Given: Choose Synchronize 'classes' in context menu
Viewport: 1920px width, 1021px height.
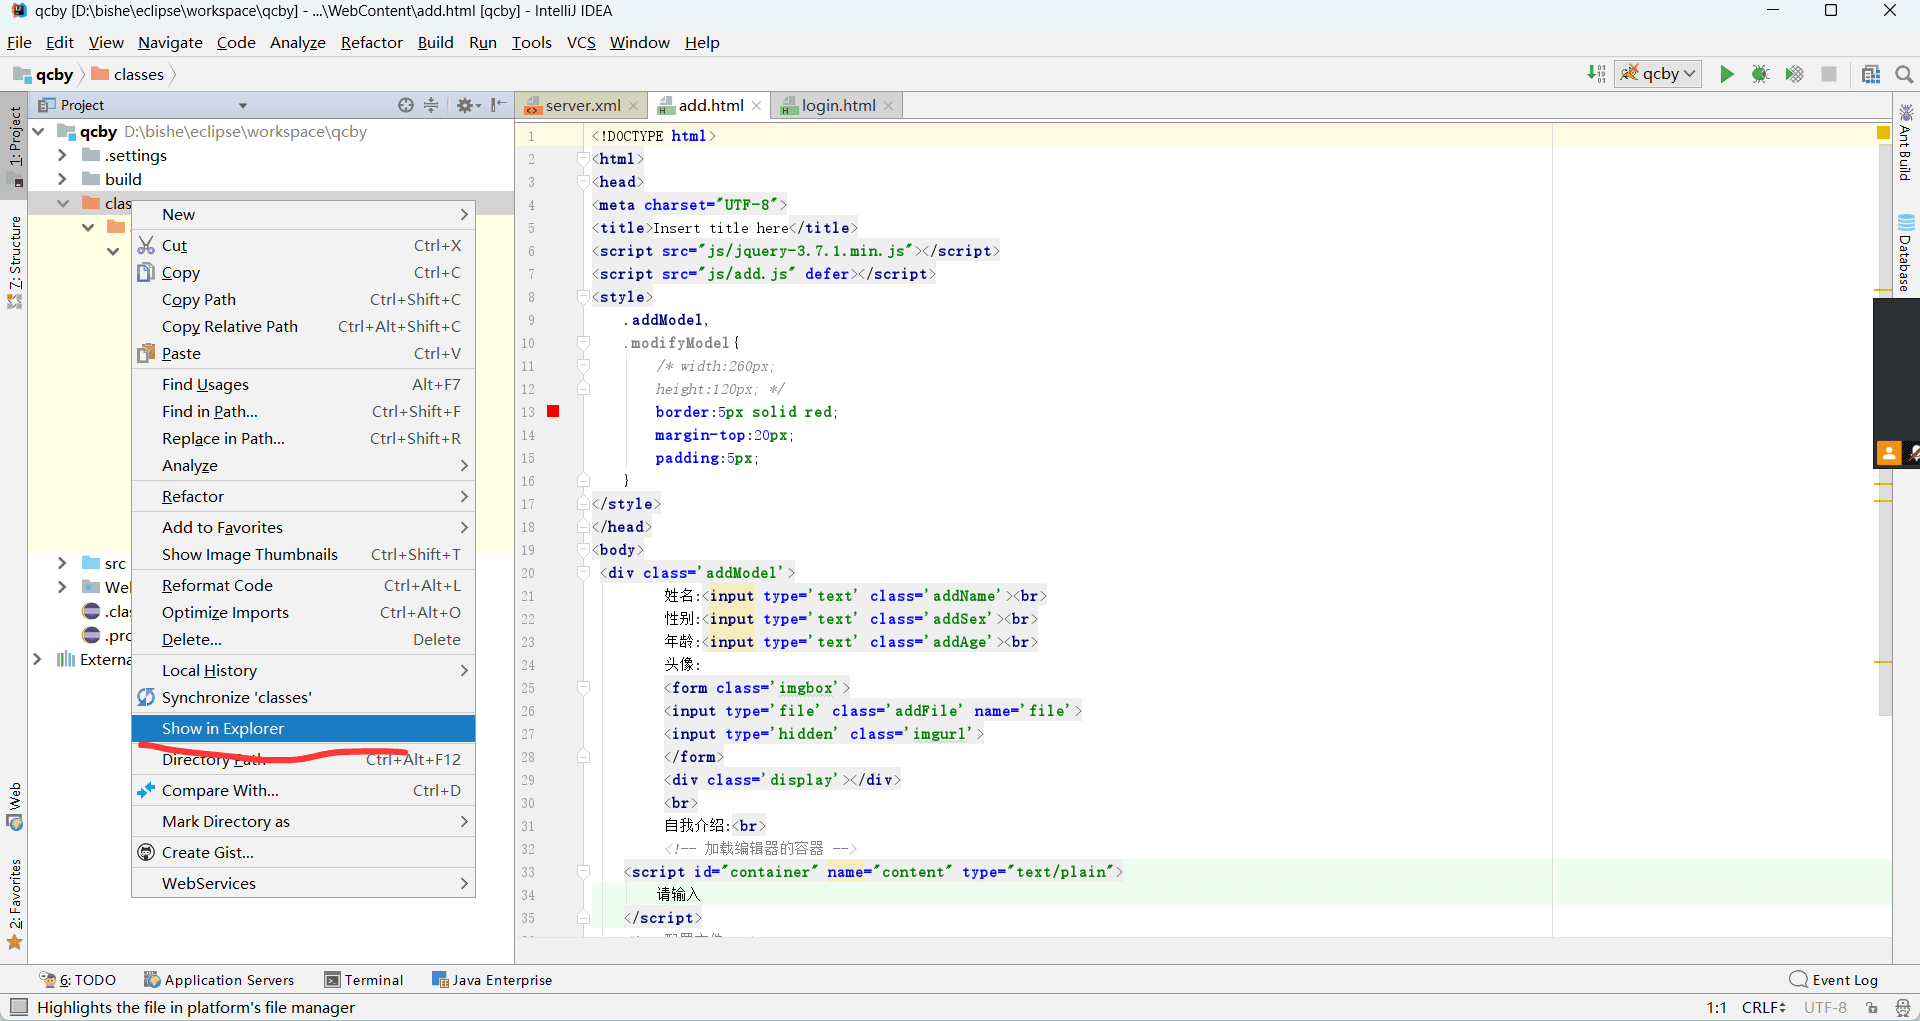Looking at the screenshot, I should point(303,697).
